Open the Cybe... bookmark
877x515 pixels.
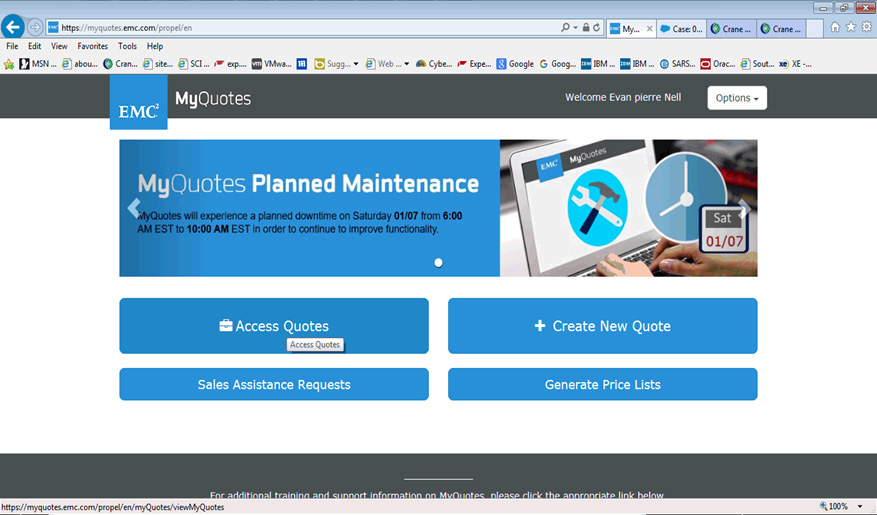(x=434, y=64)
